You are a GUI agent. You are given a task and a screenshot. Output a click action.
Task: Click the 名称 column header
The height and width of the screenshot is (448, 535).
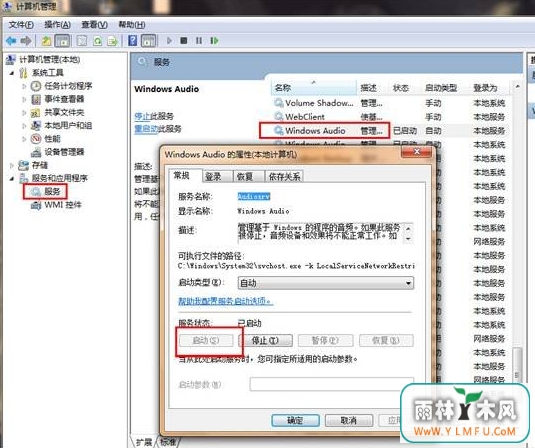point(314,88)
